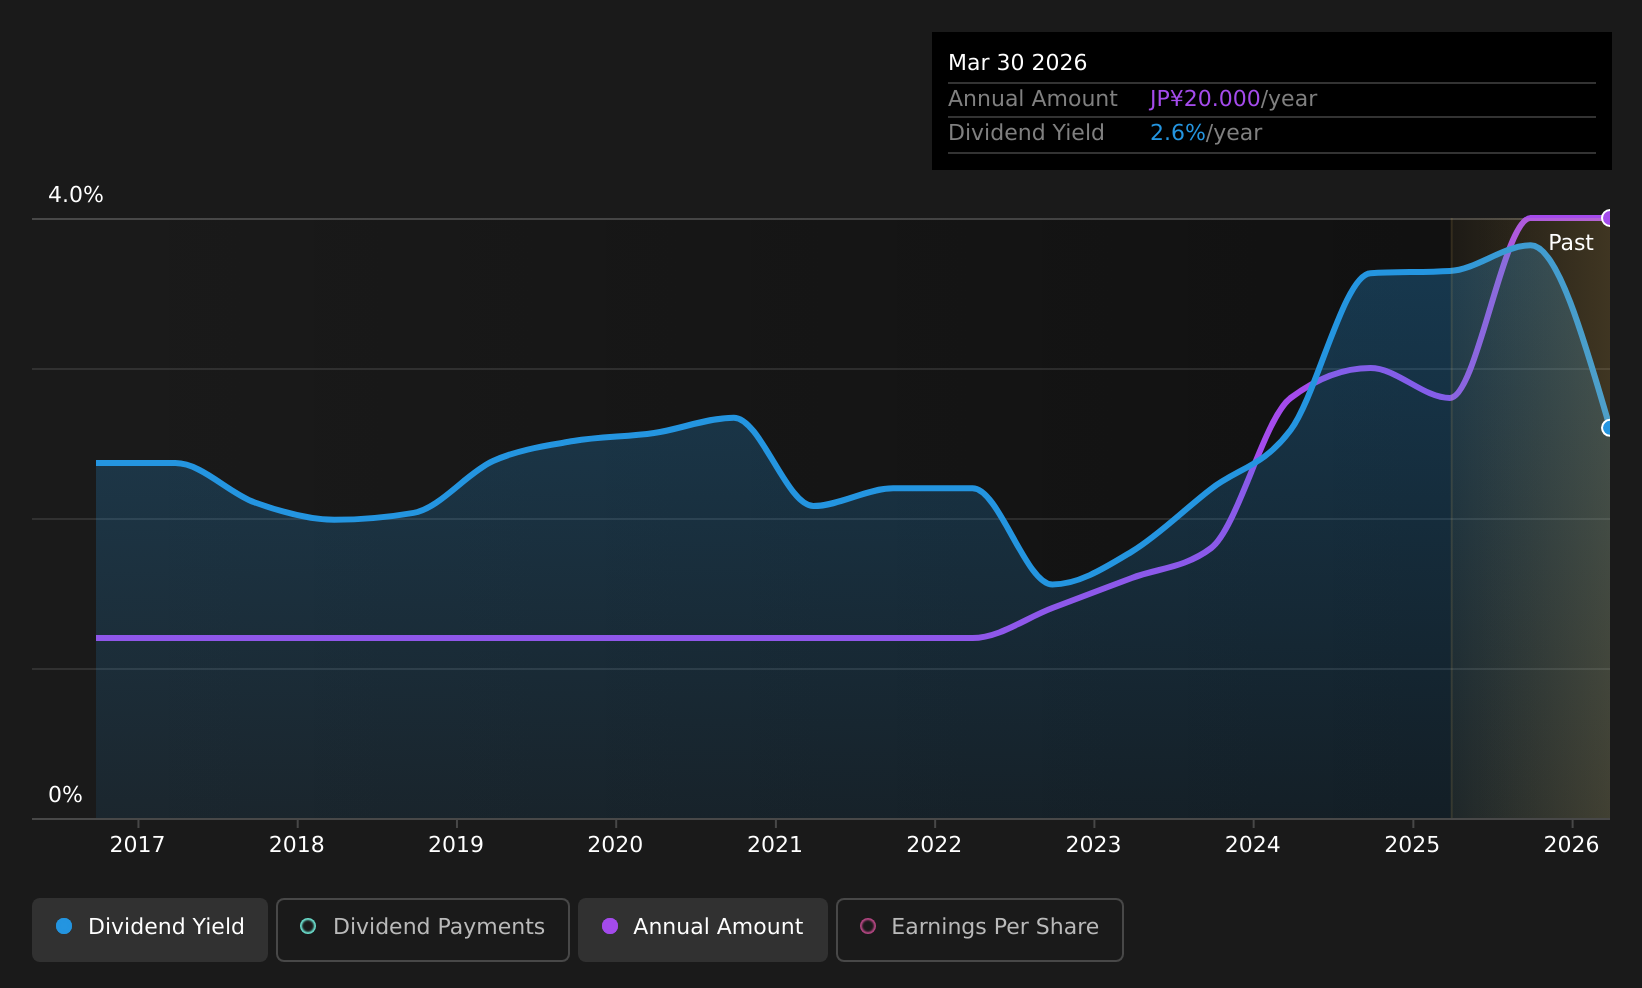The height and width of the screenshot is (988, 1642).
Task: Click the purple Annual Amount endpoint marker
Action: click(1608, 218)
